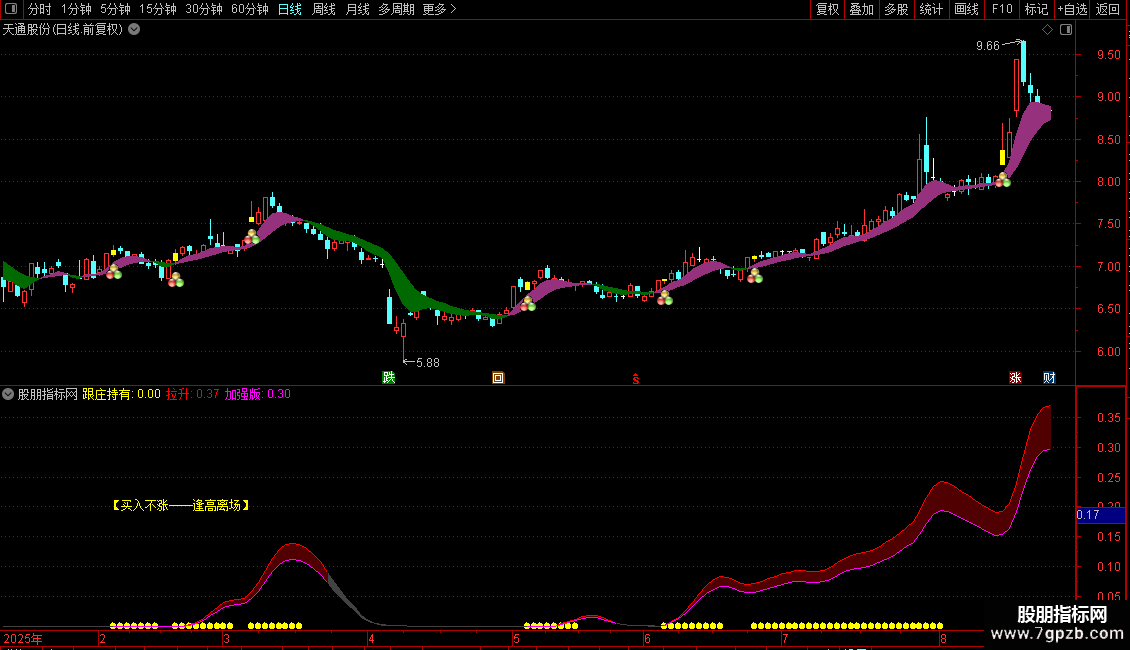This screenshot has width=1130, height=650.
Task: Select the 5分钟 period
Action: tap(115, 9)
